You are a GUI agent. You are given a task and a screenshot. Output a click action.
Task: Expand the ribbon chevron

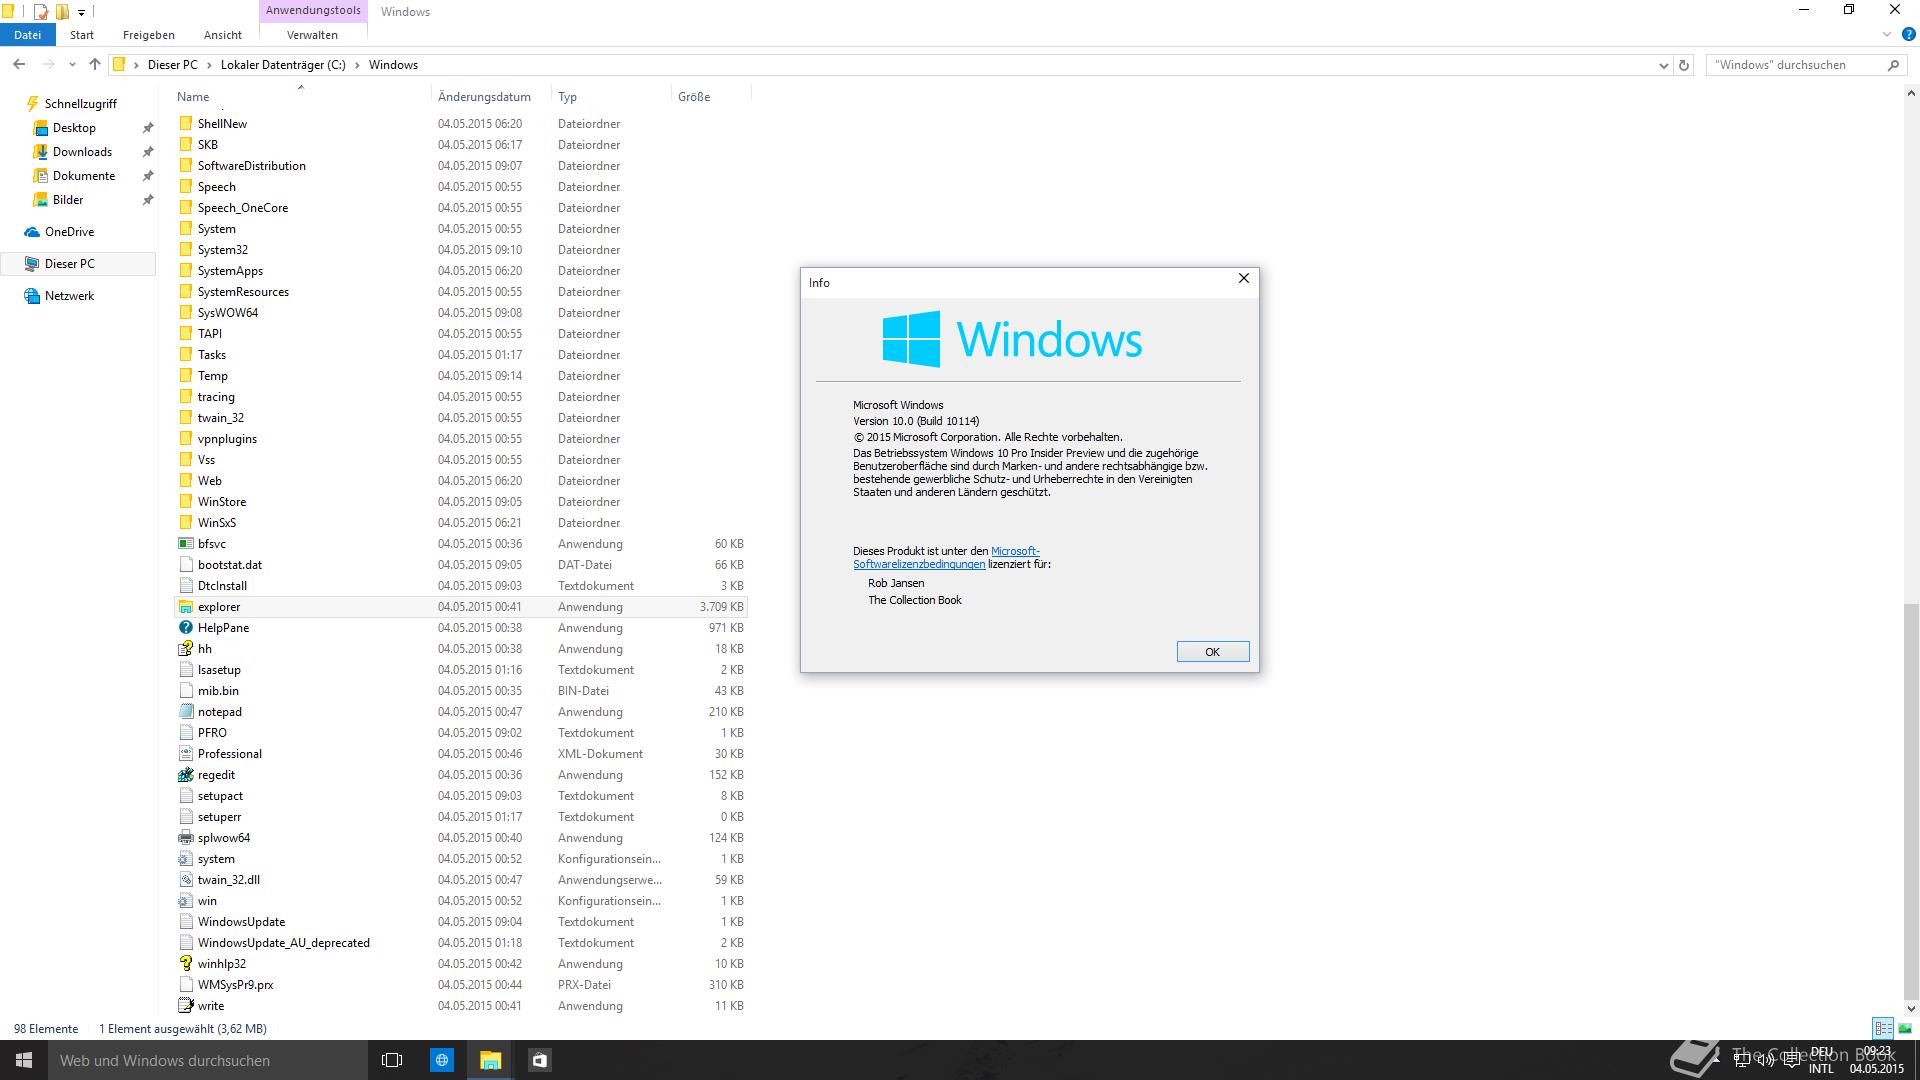coord(1886,34)
